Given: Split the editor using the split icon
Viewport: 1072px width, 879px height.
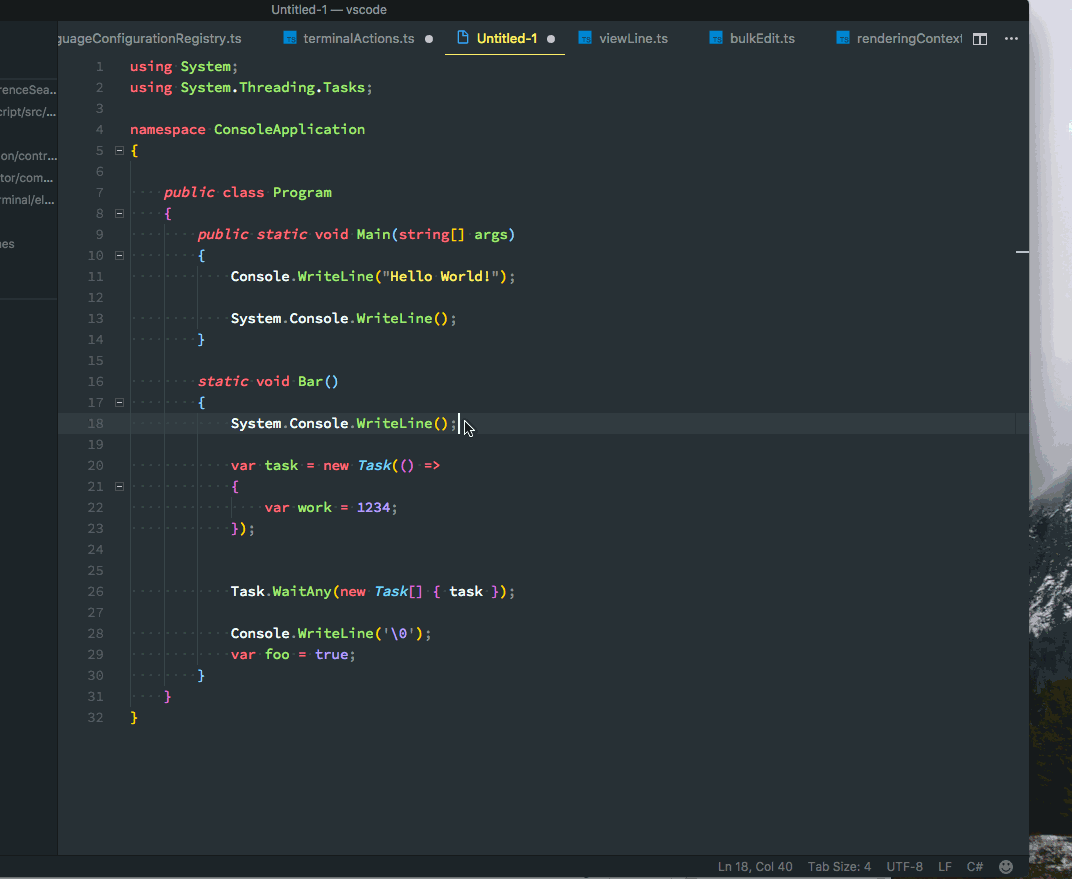Looking at the screenshot, I should tap(979, 38).
